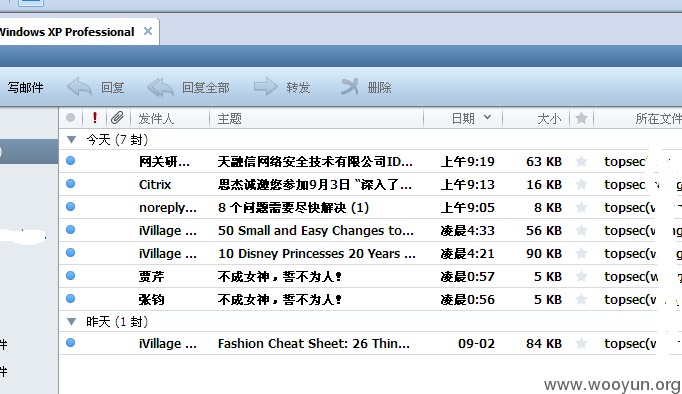Click the Reply All double-arrow icon
The image size is (682, 394).
click(x=160, y=87)
